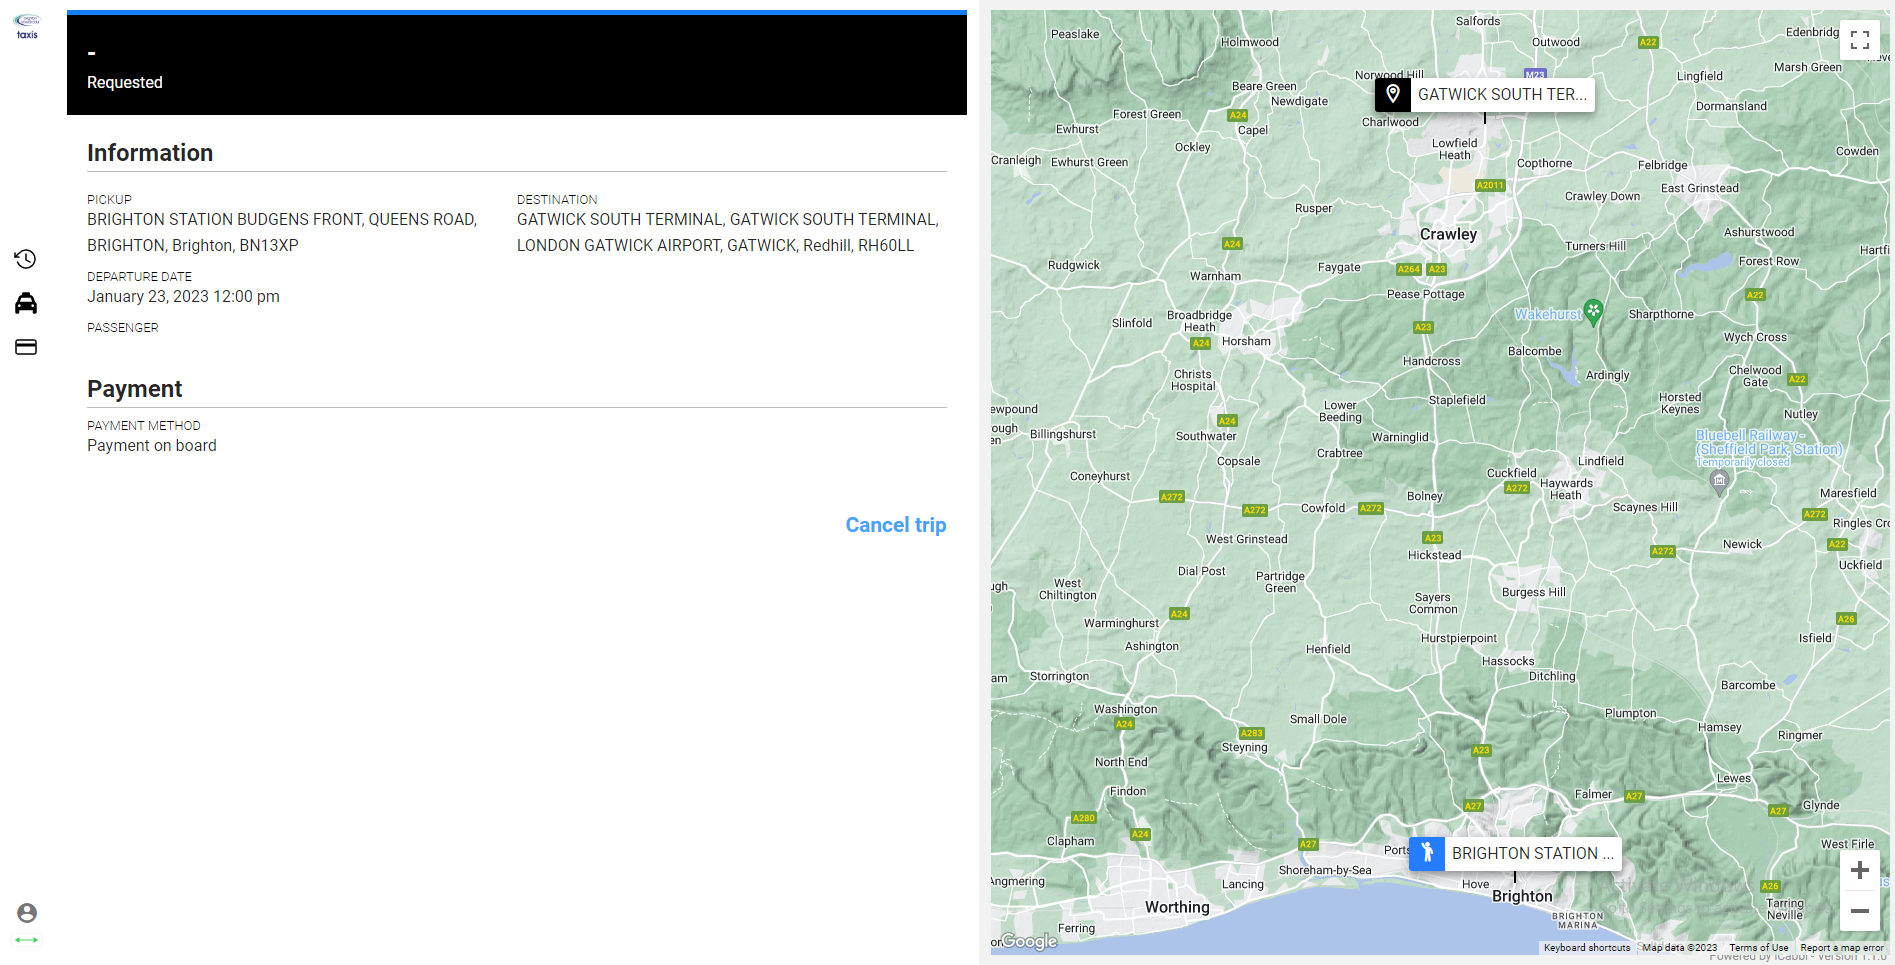Cancel the requested trip
1895x965 pixels.
coord(895,525)
